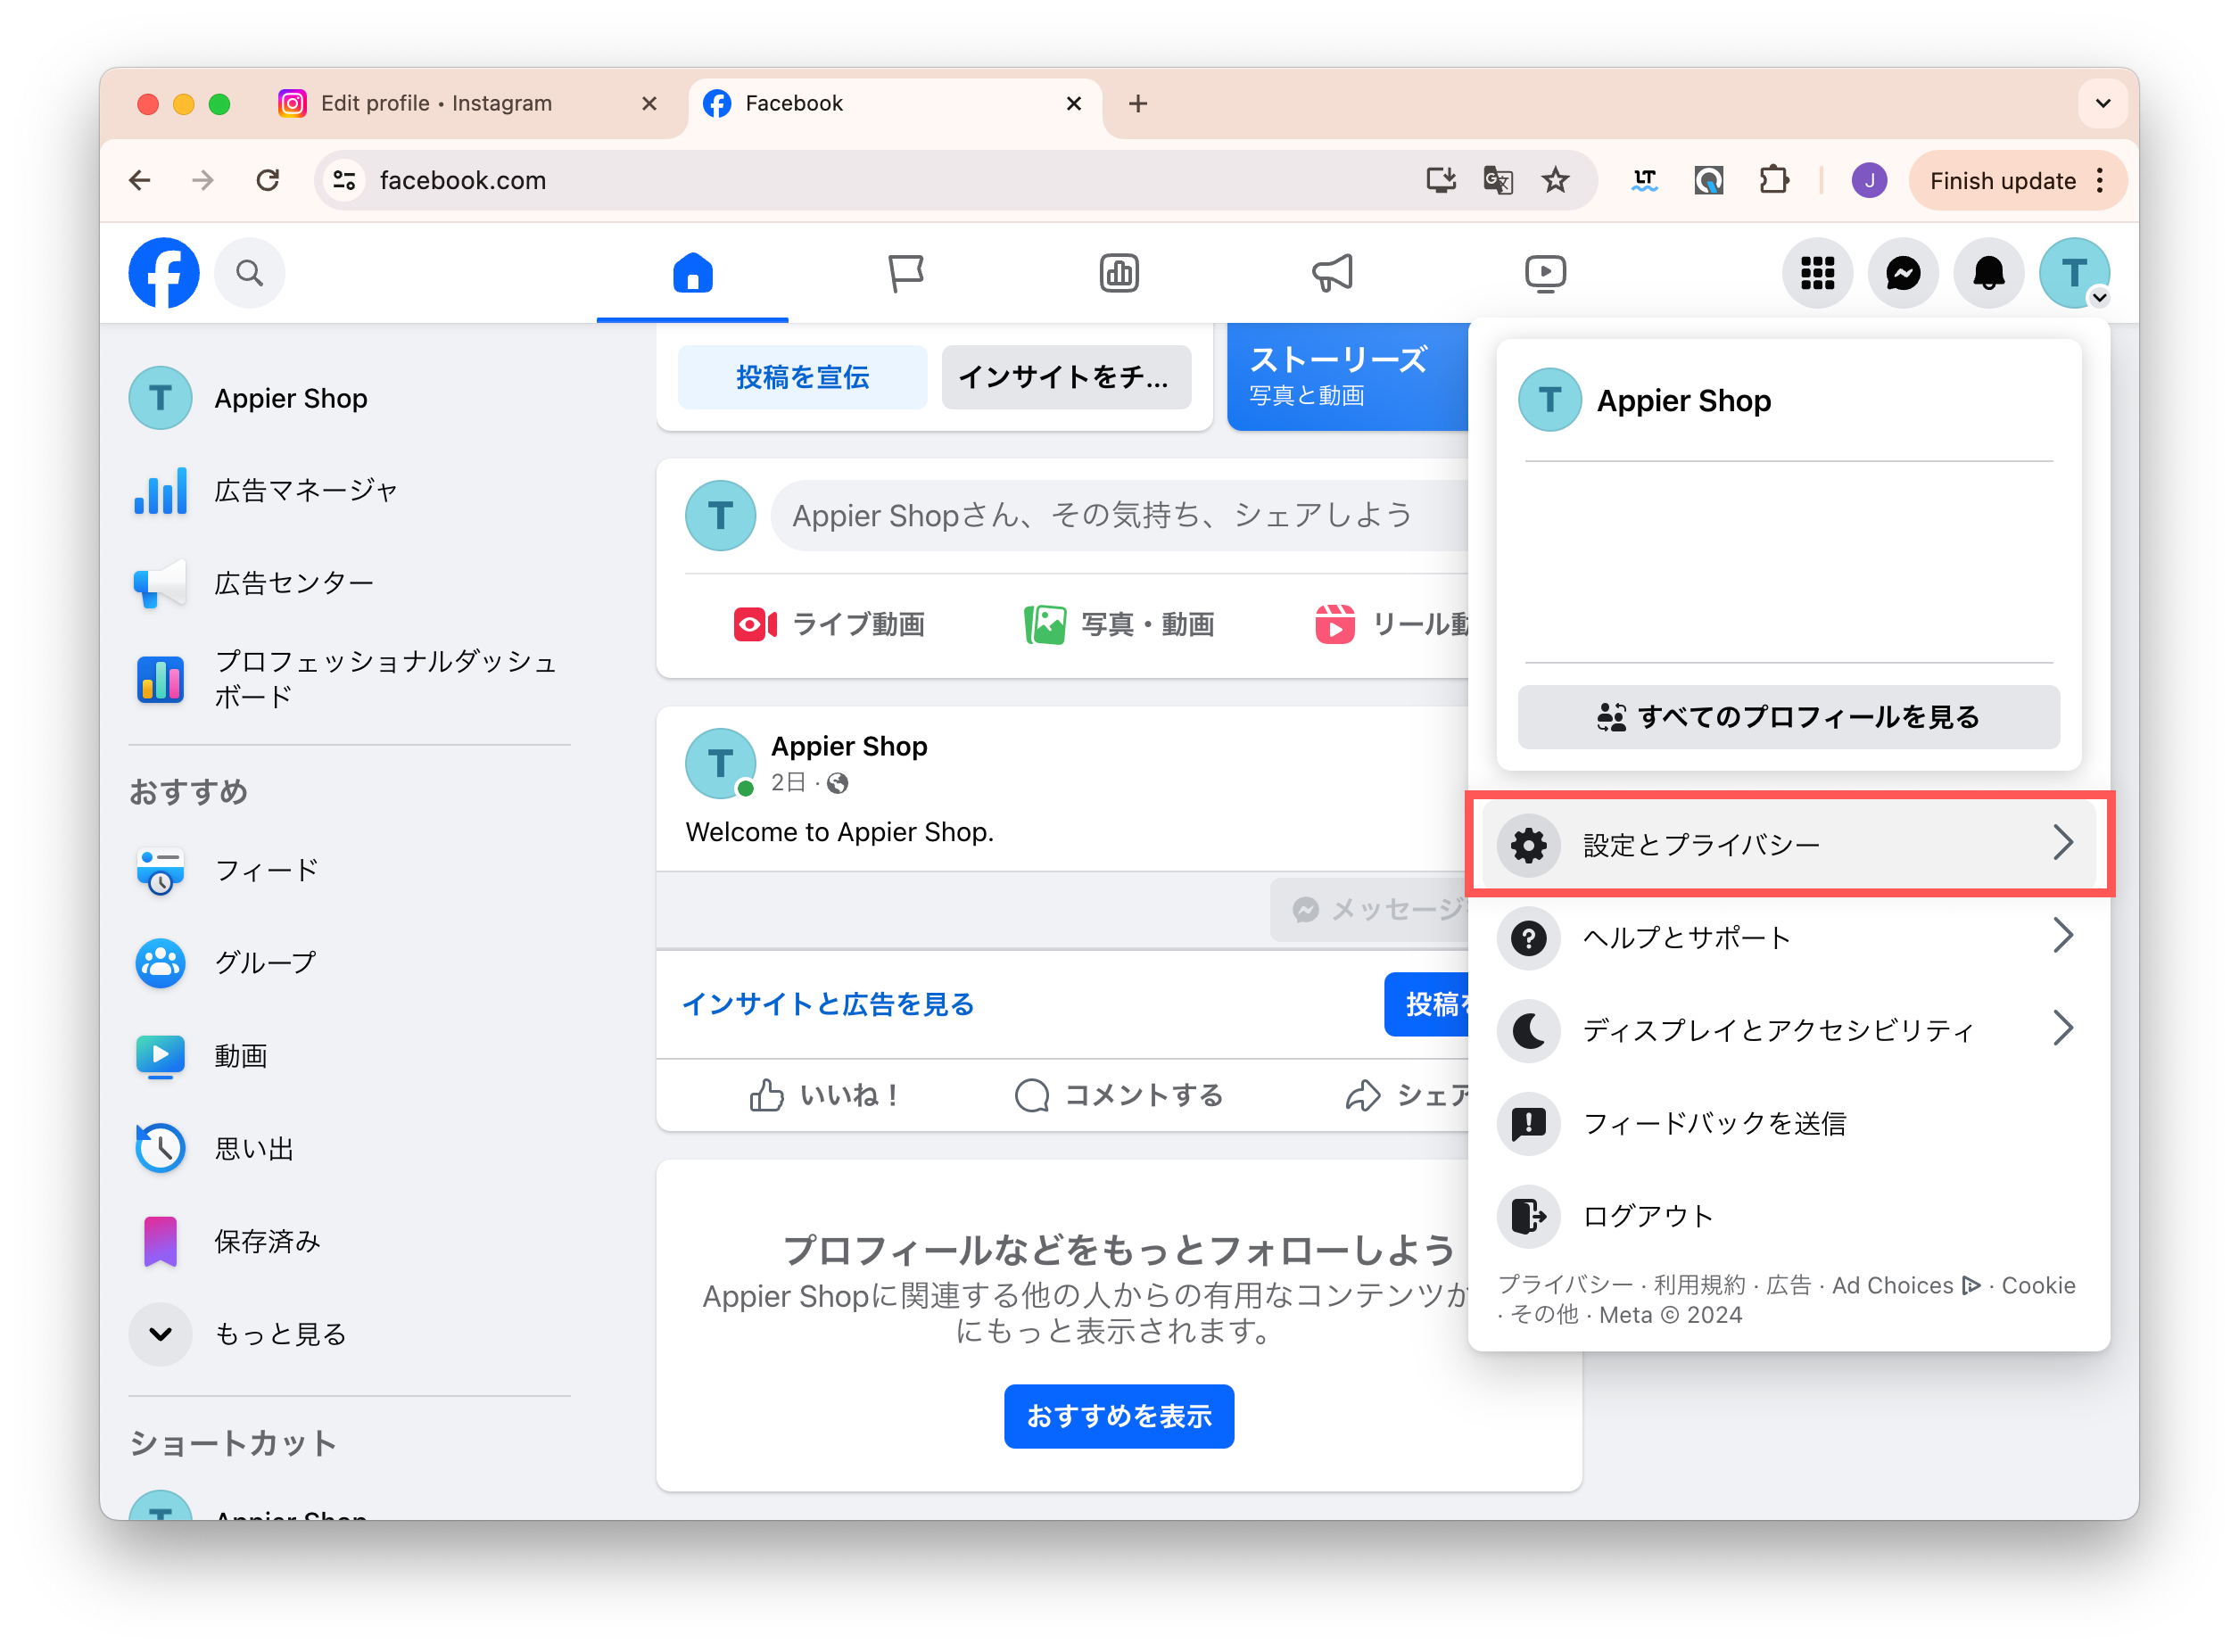Reload the page
The image size is (2239, 1652).
point(267,180)
